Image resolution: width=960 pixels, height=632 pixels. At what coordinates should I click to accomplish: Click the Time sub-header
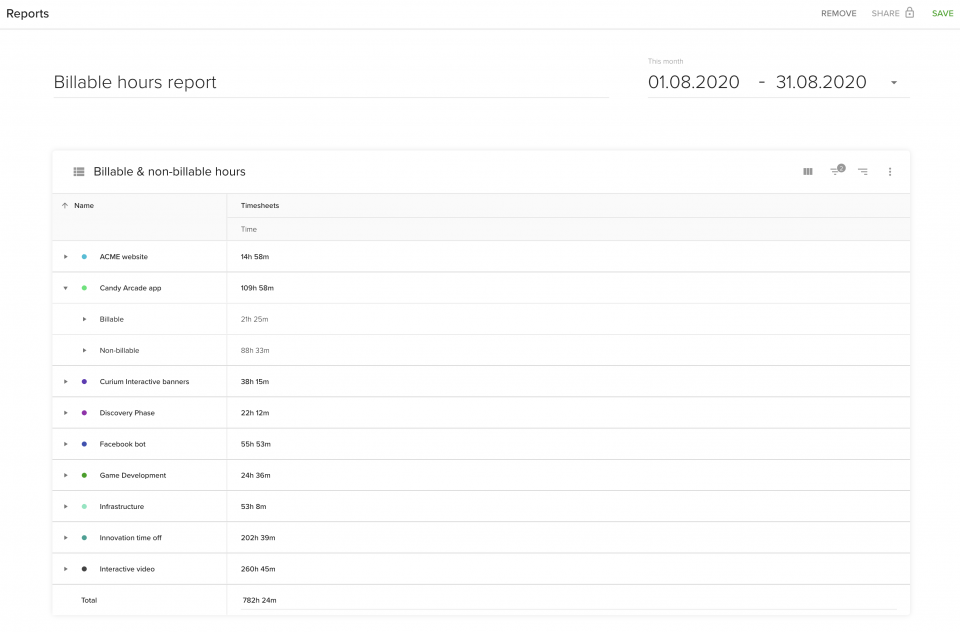point(249,229)
